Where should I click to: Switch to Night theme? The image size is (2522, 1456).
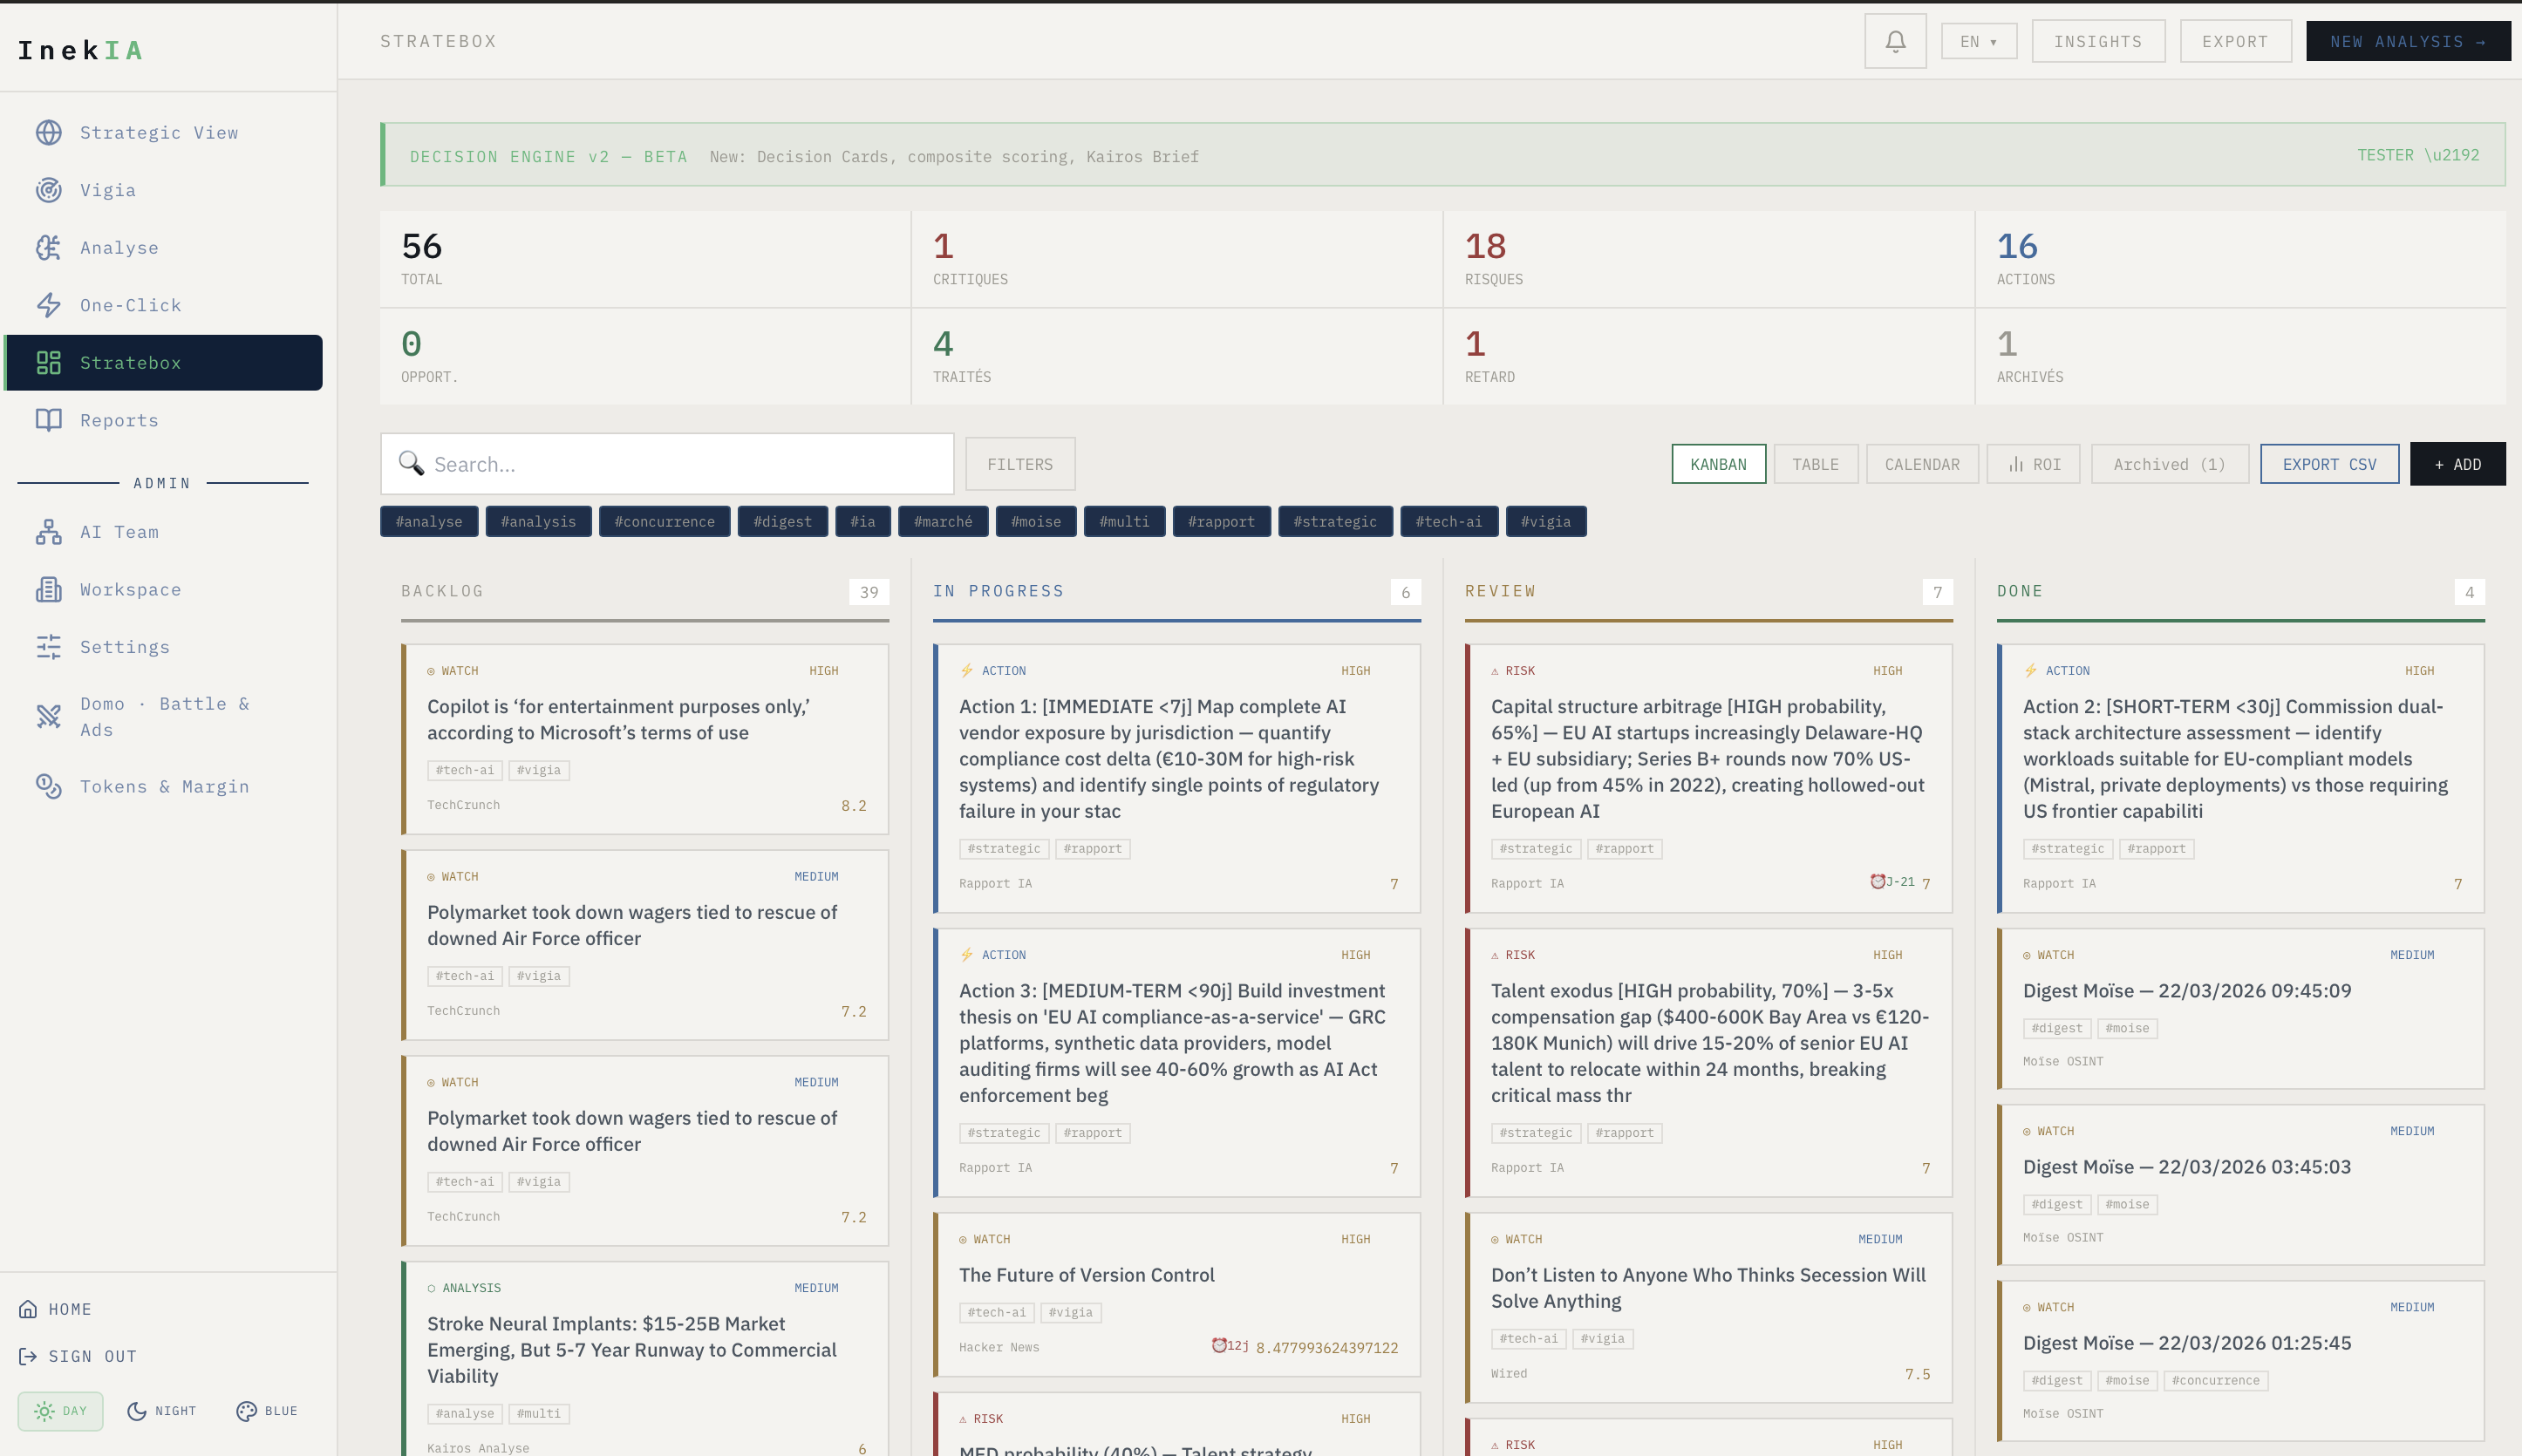pyautogui.click(x=162, y=1411)
